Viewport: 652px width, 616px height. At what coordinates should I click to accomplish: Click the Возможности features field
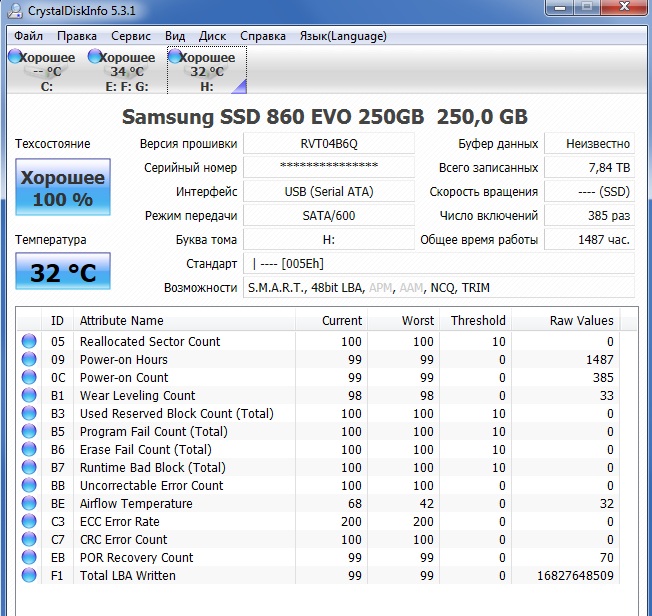coord(439,287)
